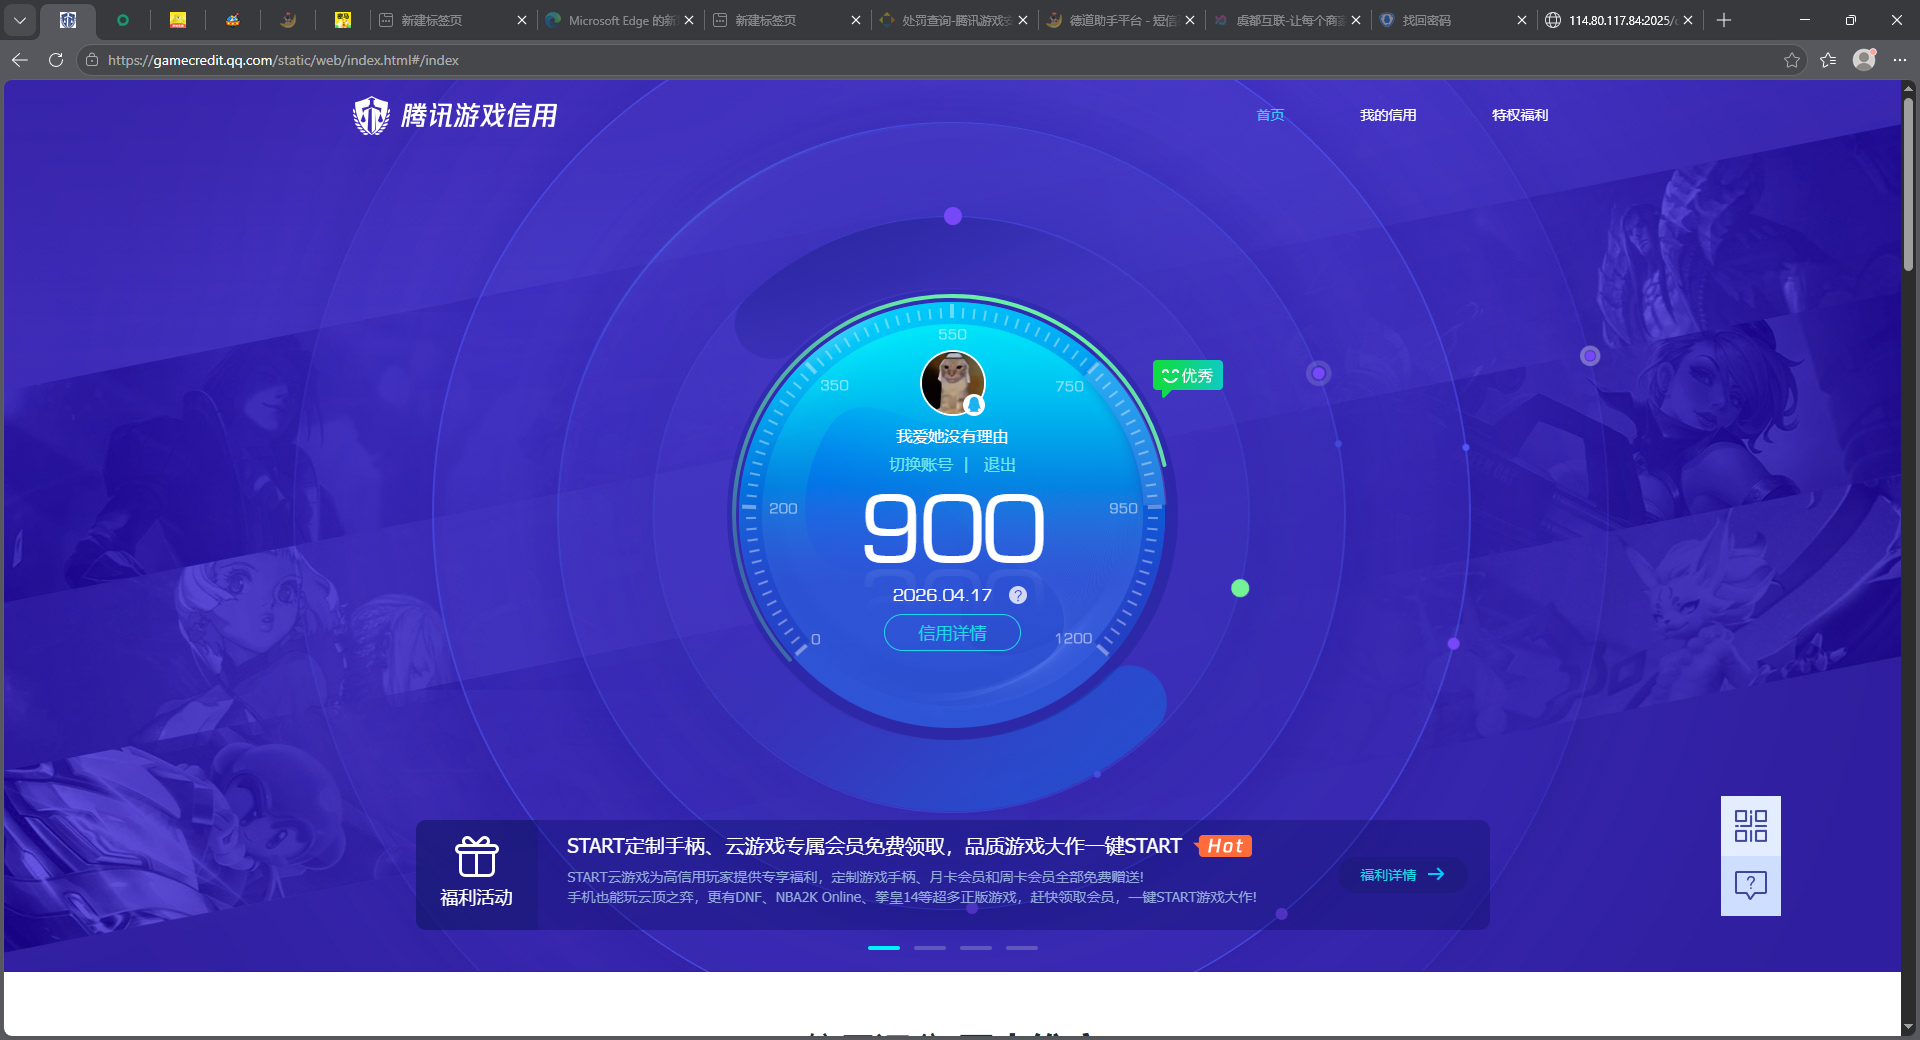Click the 福利活动 gift icon

[x=477, y=857]
